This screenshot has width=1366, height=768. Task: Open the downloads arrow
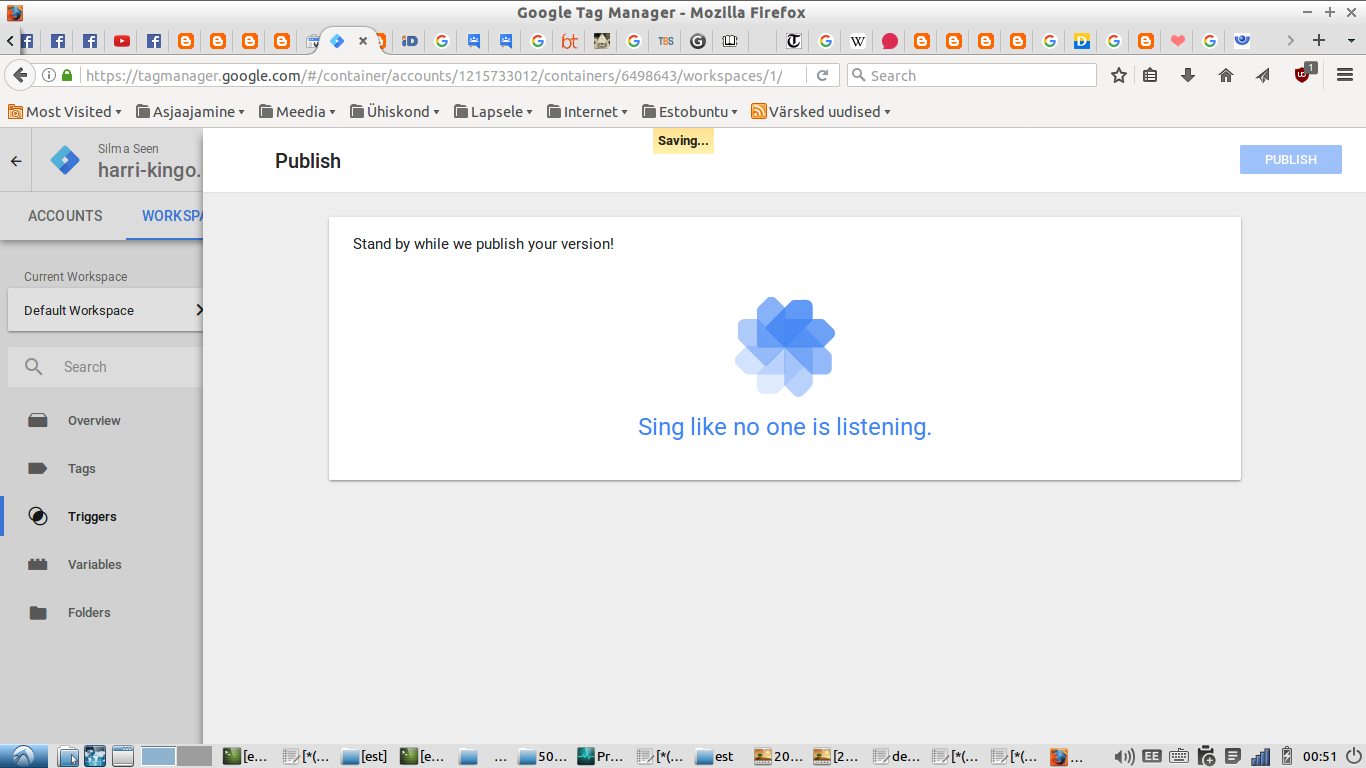(x=1188, y=75)
